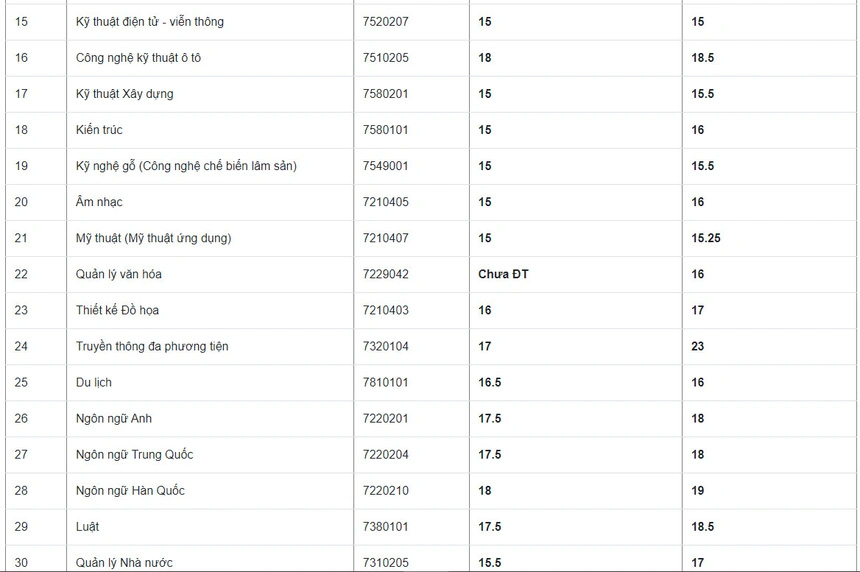Click major code 7220201
Image resolution: width=860 pixels, height=572 pixels.
pos(385,418)
